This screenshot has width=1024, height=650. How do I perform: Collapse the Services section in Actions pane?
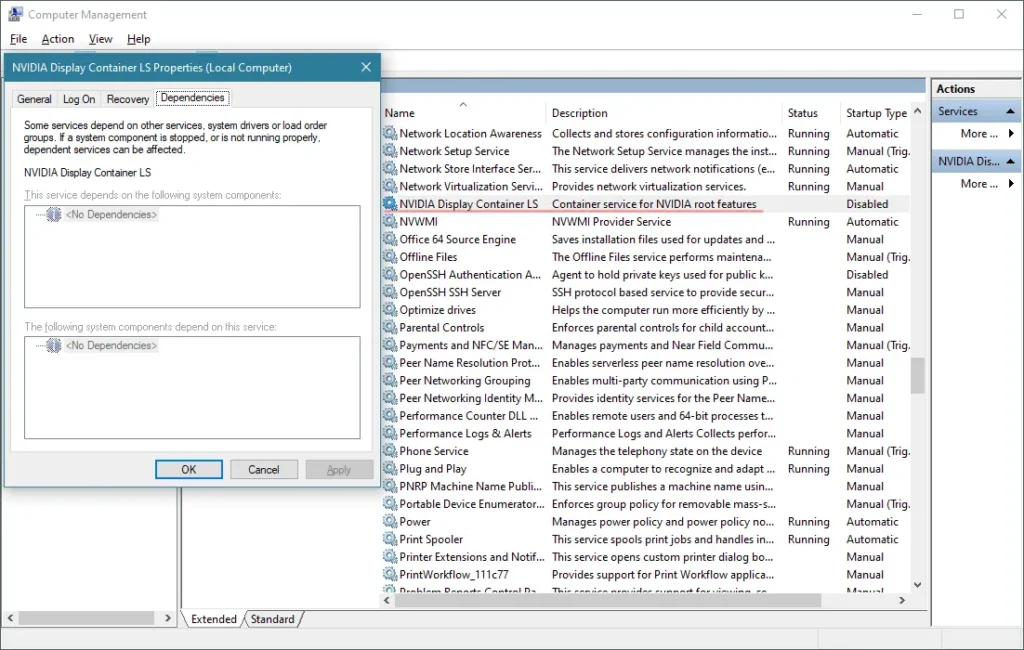coord(1010,111)
